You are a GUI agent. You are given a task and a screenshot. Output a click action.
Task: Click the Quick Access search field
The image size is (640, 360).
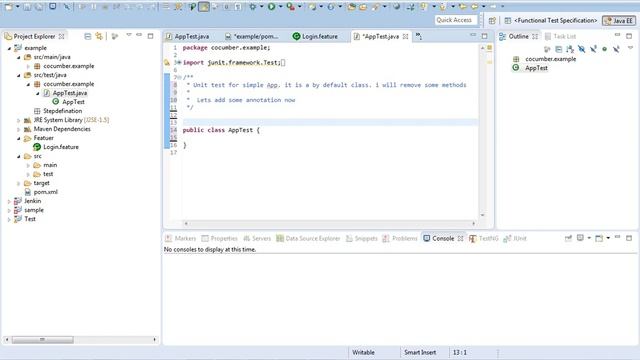click(456, 20)
